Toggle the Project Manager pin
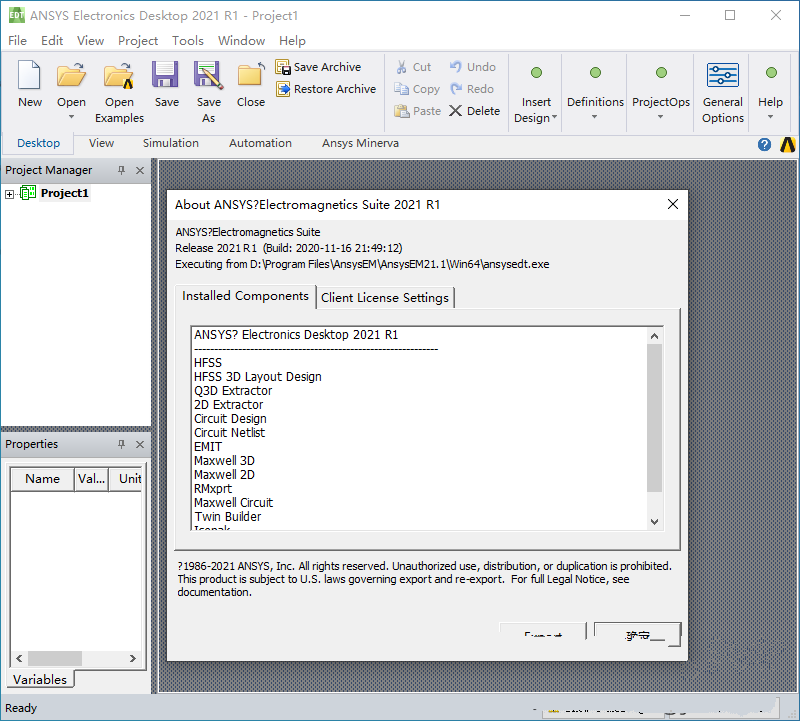Viewport: 800px width, 721px height. (x=121, y=170)
